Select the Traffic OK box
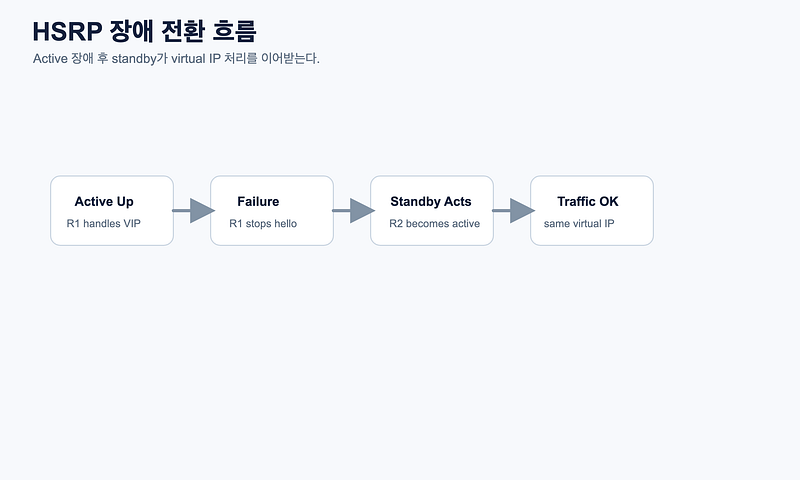 click(592, 211)
